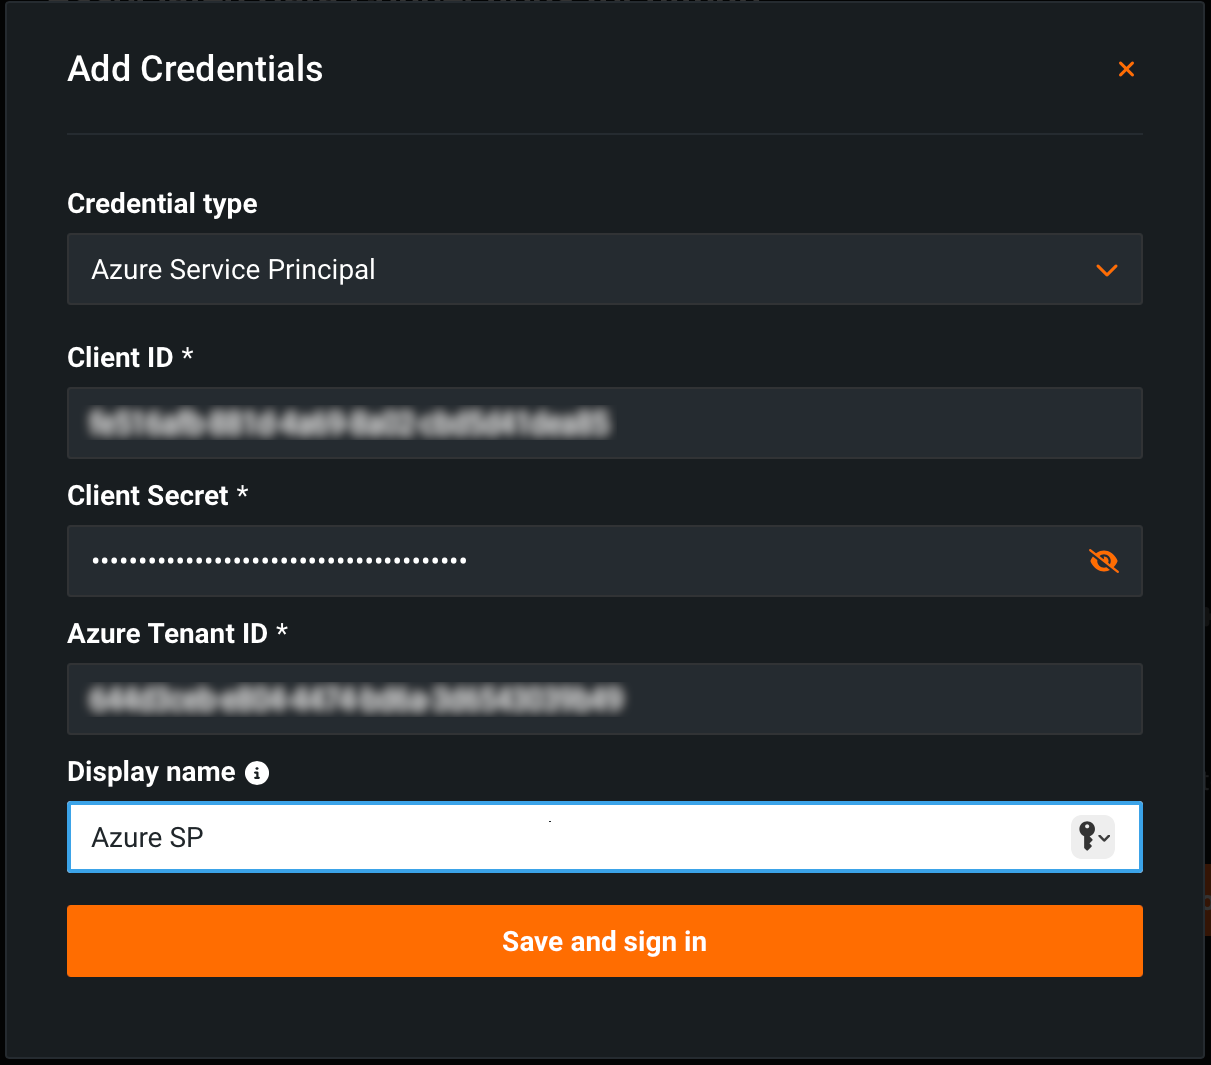
Task: Open the Credential type dropdown
Action: point(604,269)
